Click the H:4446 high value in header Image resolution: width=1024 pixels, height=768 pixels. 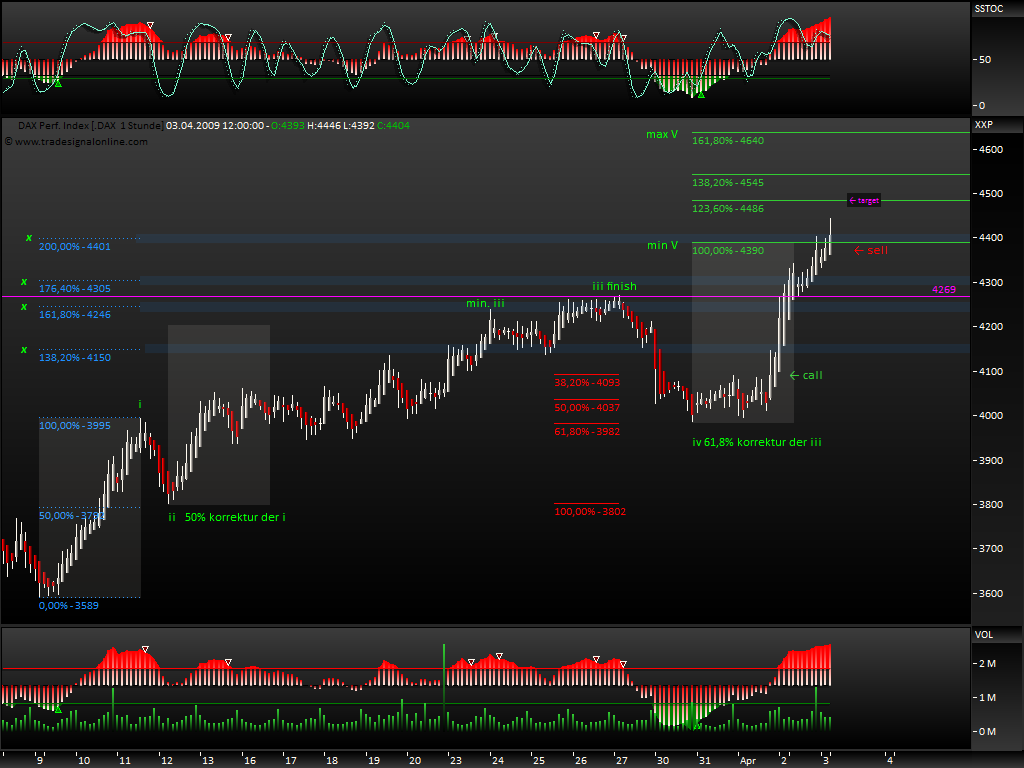click(x=323, y=125)
